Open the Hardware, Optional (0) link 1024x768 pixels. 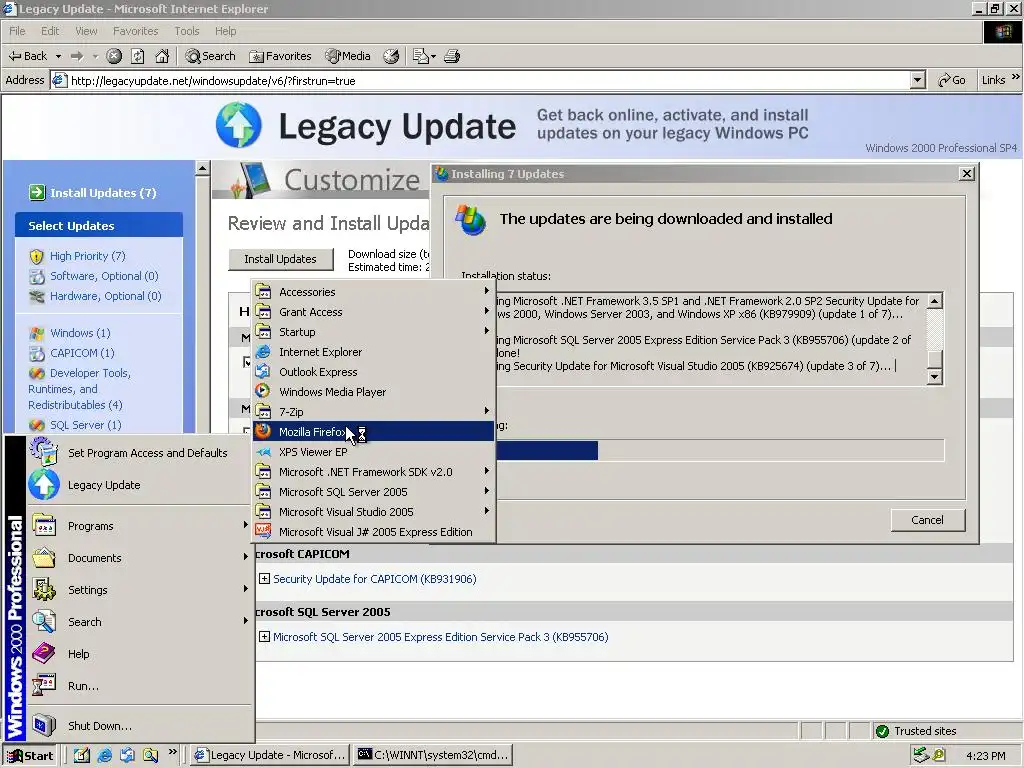tap(106, 296)
